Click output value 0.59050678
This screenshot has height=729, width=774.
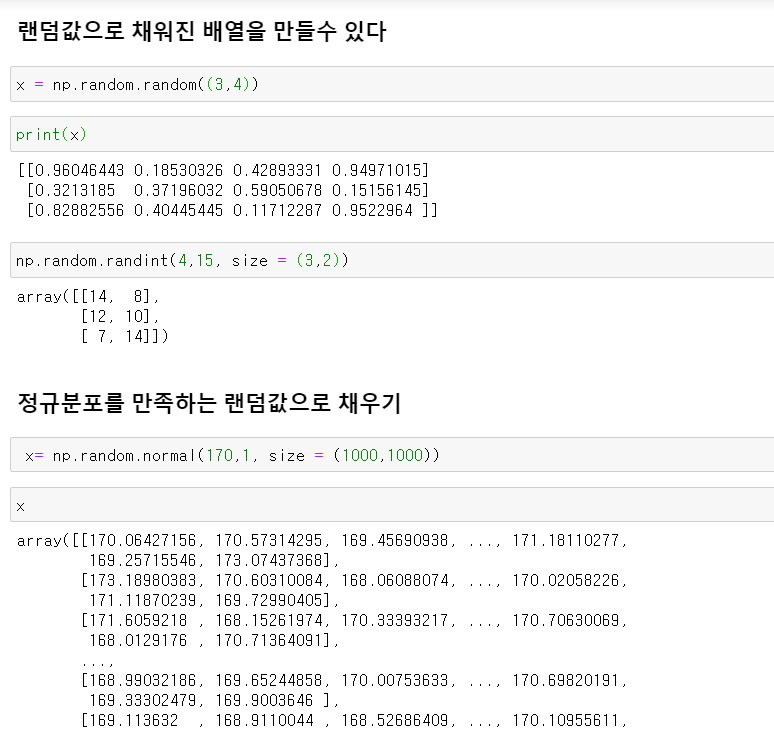[277, 190]
